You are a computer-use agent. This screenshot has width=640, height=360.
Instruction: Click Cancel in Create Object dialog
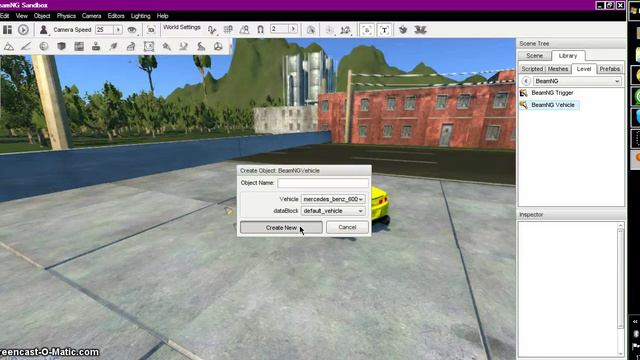(x=347, y=227)
